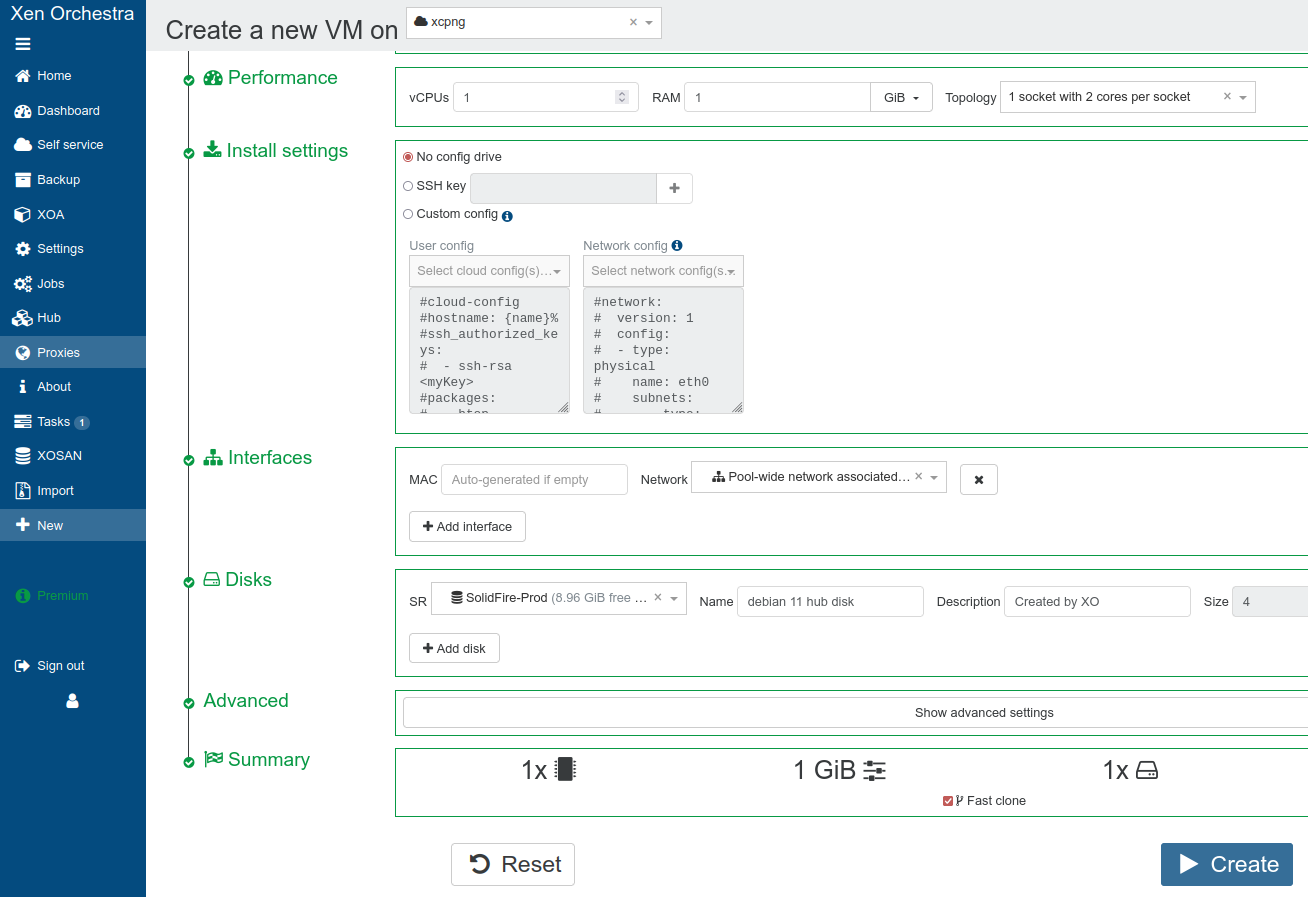Click the CPU chip icon in Summary
The width and height of the screenshot is (1308, 897).
click(566, 770)
